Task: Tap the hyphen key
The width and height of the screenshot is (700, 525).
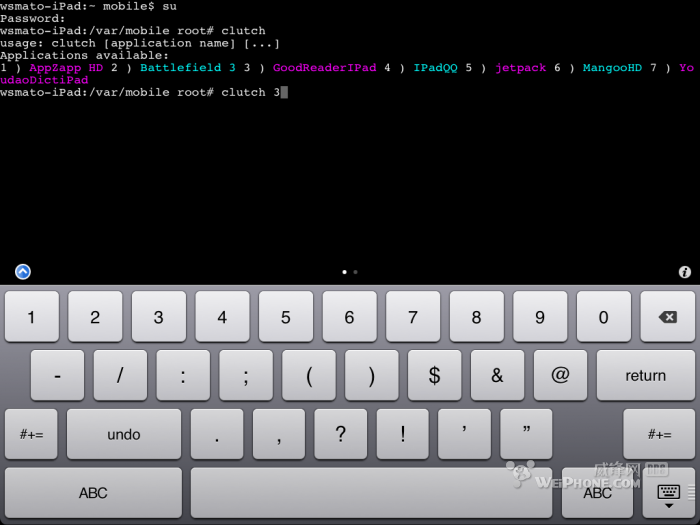Action: click(57, 375)
